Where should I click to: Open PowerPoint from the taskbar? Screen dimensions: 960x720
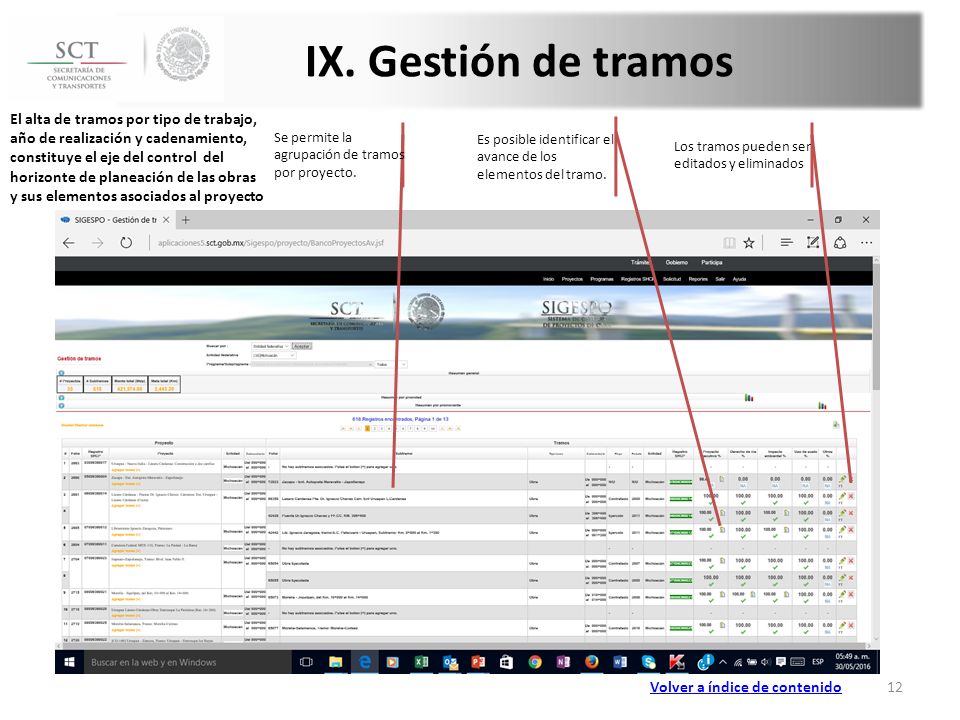coord(478,662)
